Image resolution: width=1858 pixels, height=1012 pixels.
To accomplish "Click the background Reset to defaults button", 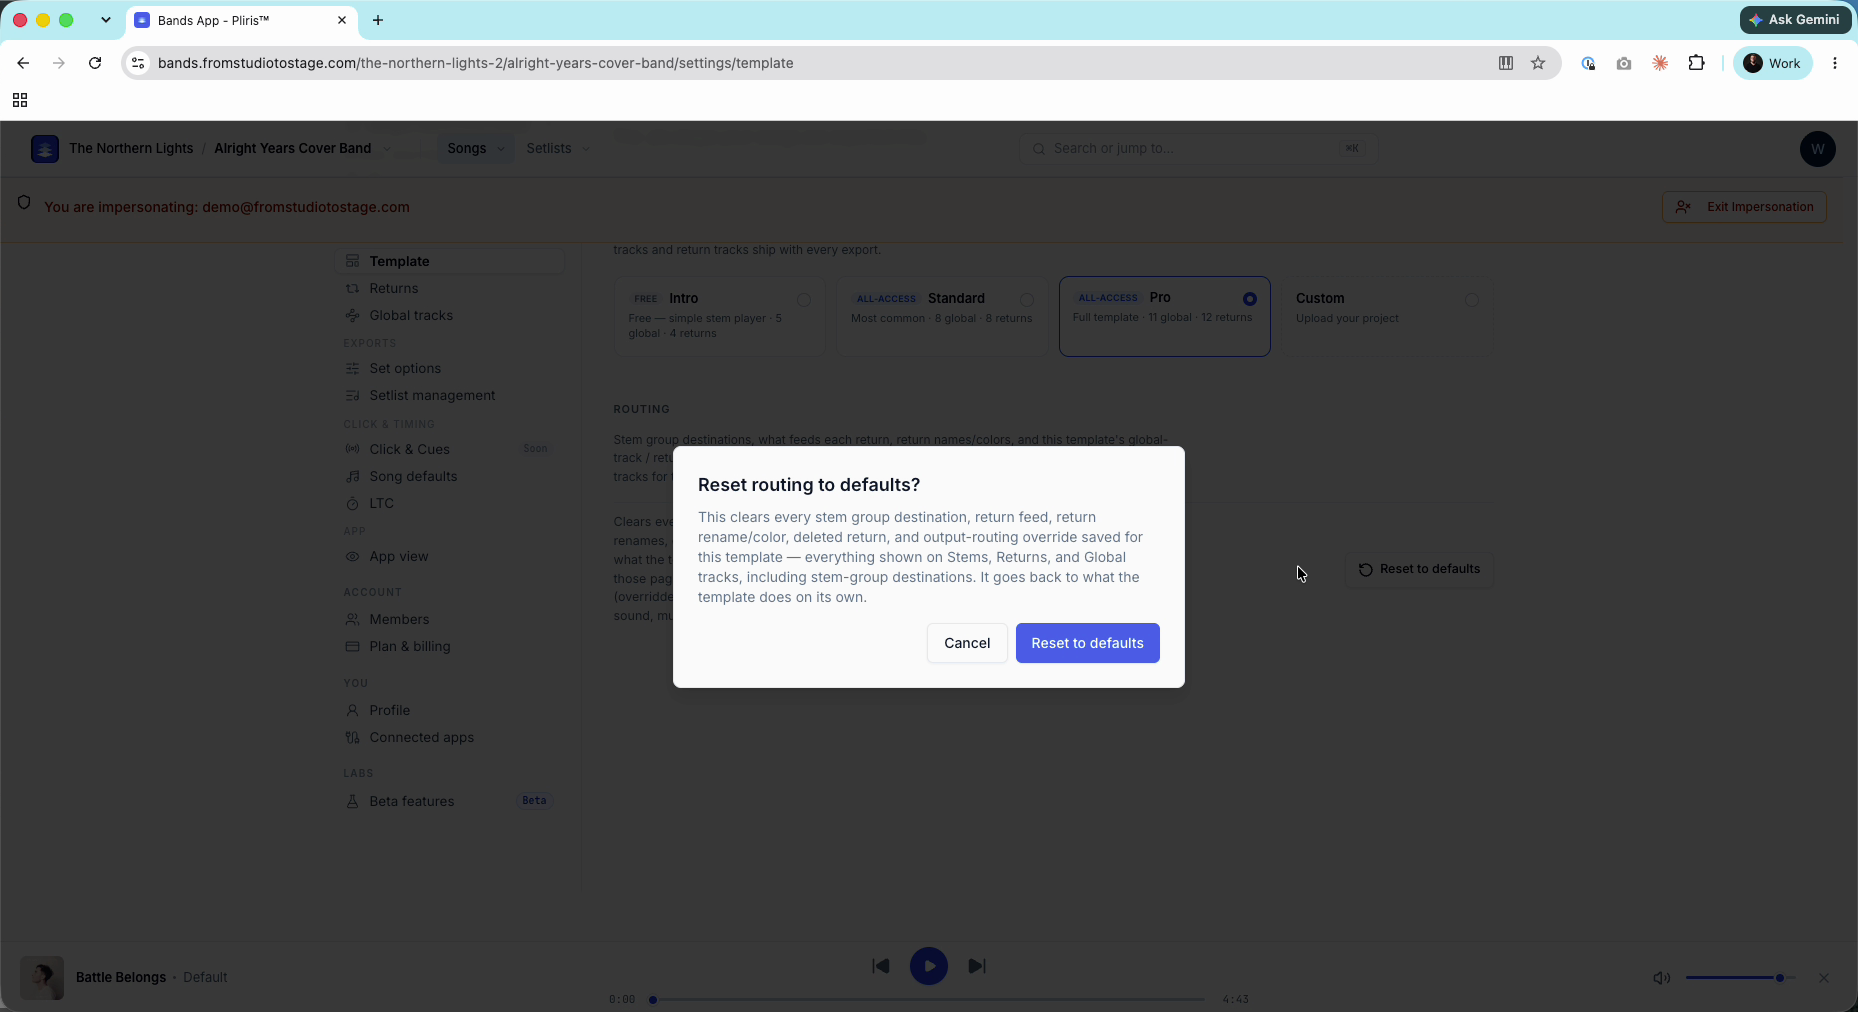I will point(1419,569).
